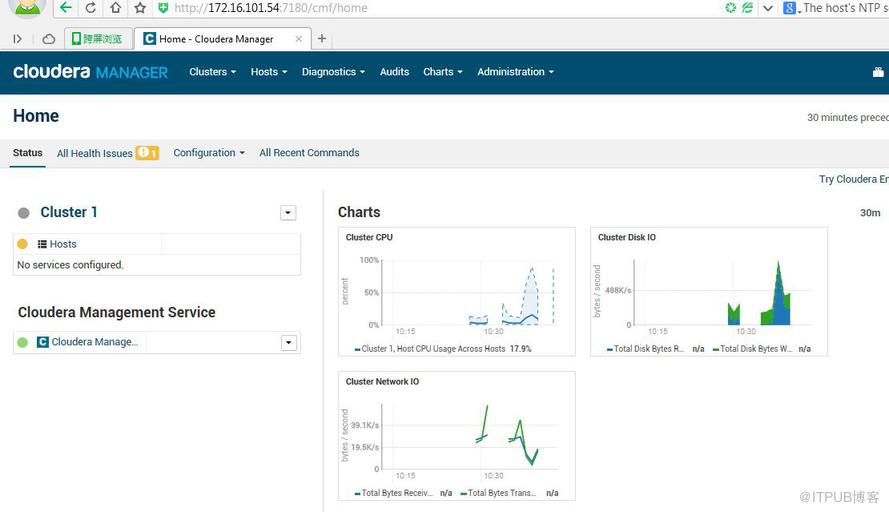Click the 30m time range selector
889x512 pixels.
click(x=870, y=213)
